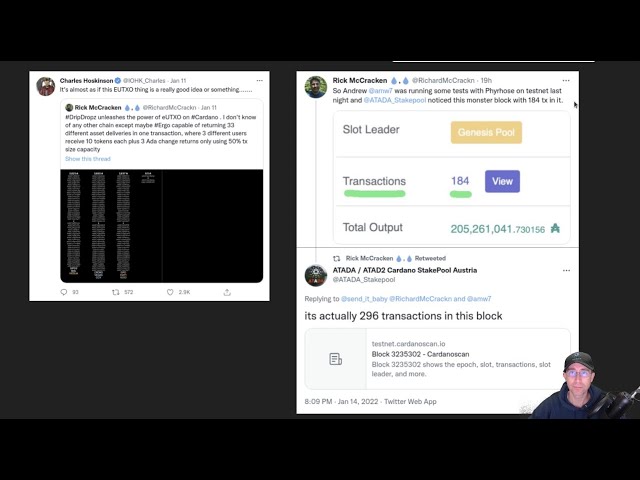The width and height of the screenshot is (640, 480).
Task: Click the 'Transactions' row label
Action: [374, 181]
